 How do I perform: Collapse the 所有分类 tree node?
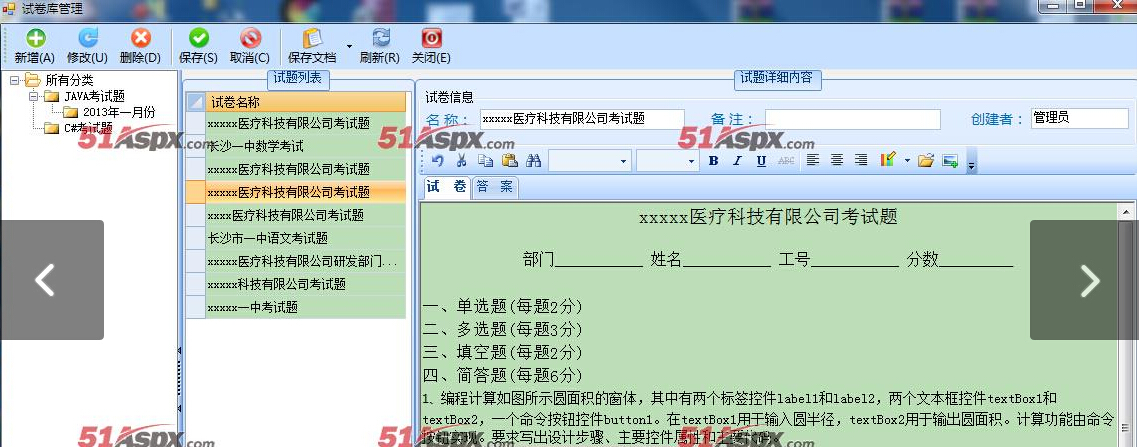tap(15, 81)
